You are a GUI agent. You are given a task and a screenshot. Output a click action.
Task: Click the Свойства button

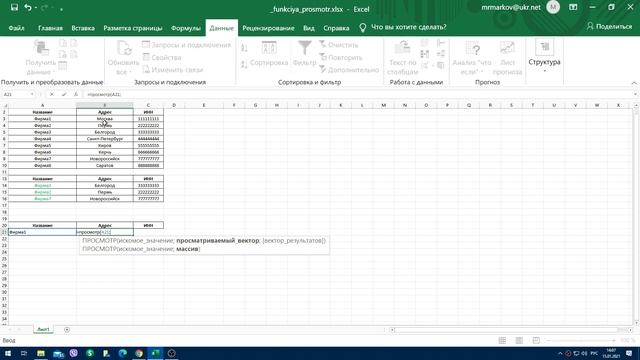click(162, 58)
